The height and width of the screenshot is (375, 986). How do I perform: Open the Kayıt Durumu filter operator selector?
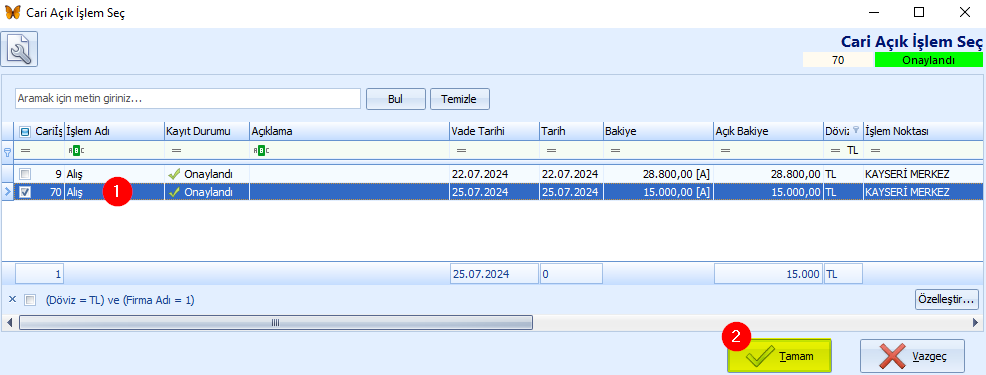[176, 151]
